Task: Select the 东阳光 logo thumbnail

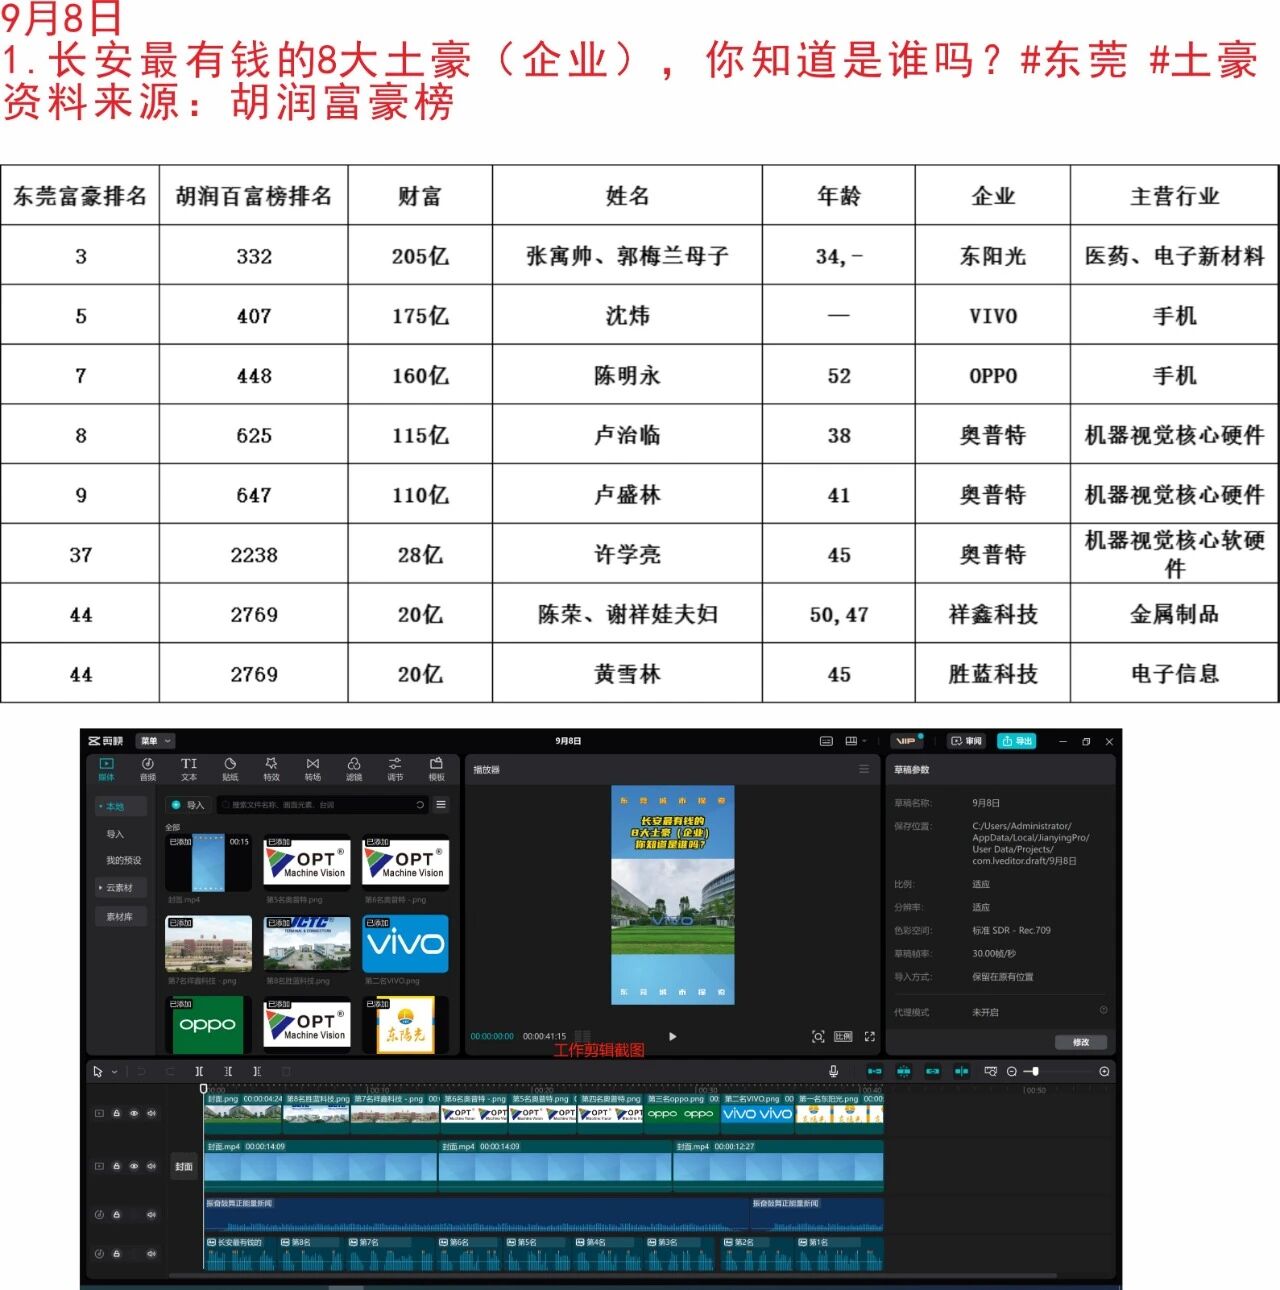Action: [x=405, y=1024]
